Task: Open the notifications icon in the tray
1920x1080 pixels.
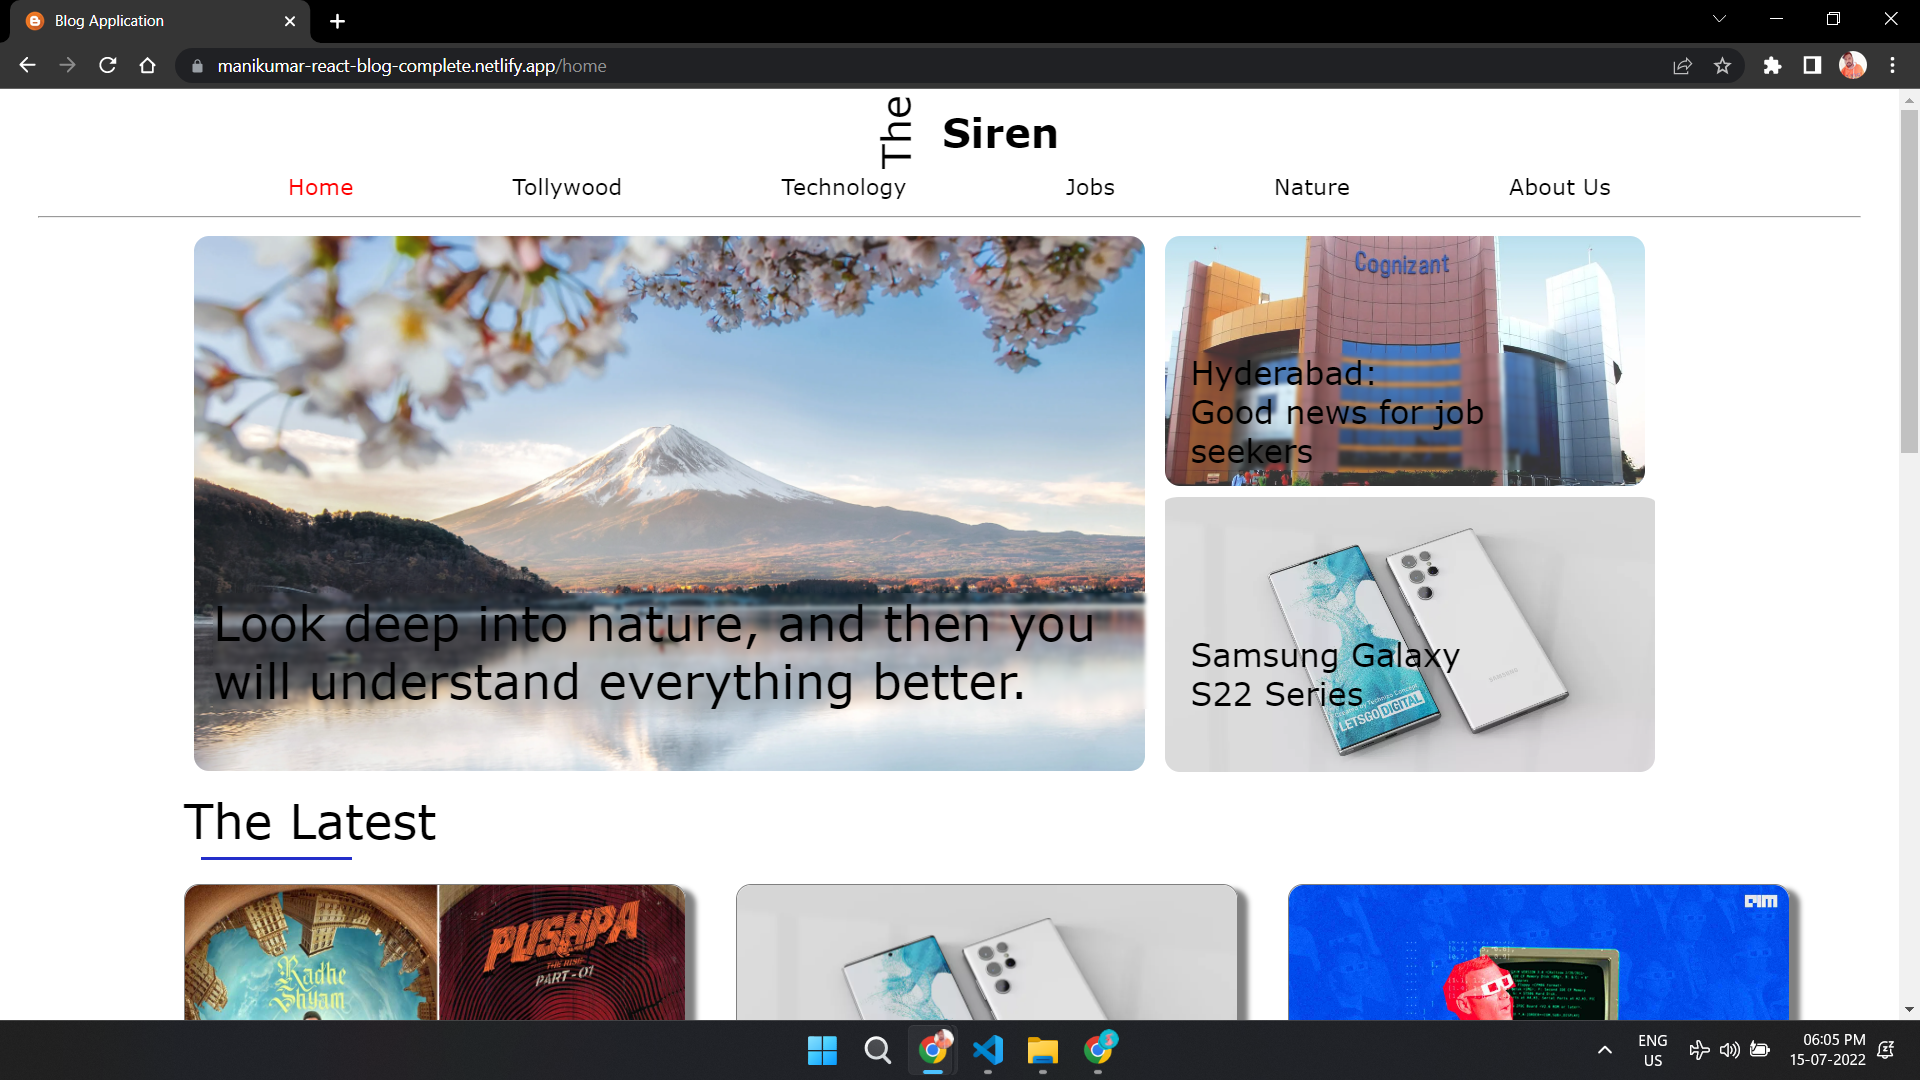Action: coord(1886,1050)
